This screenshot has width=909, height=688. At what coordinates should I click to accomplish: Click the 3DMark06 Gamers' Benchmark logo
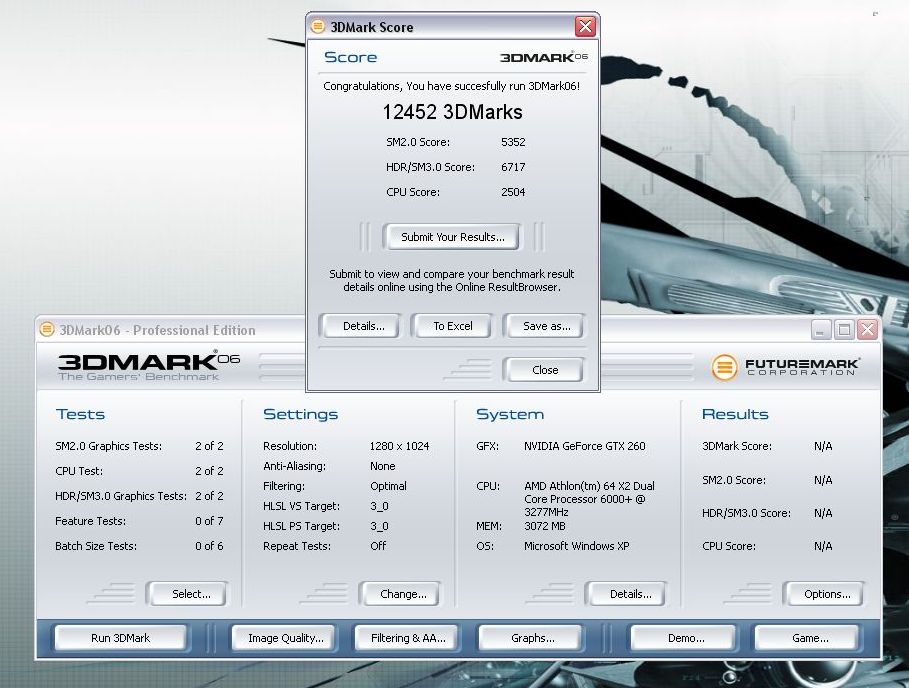click(x=149, y=366)
